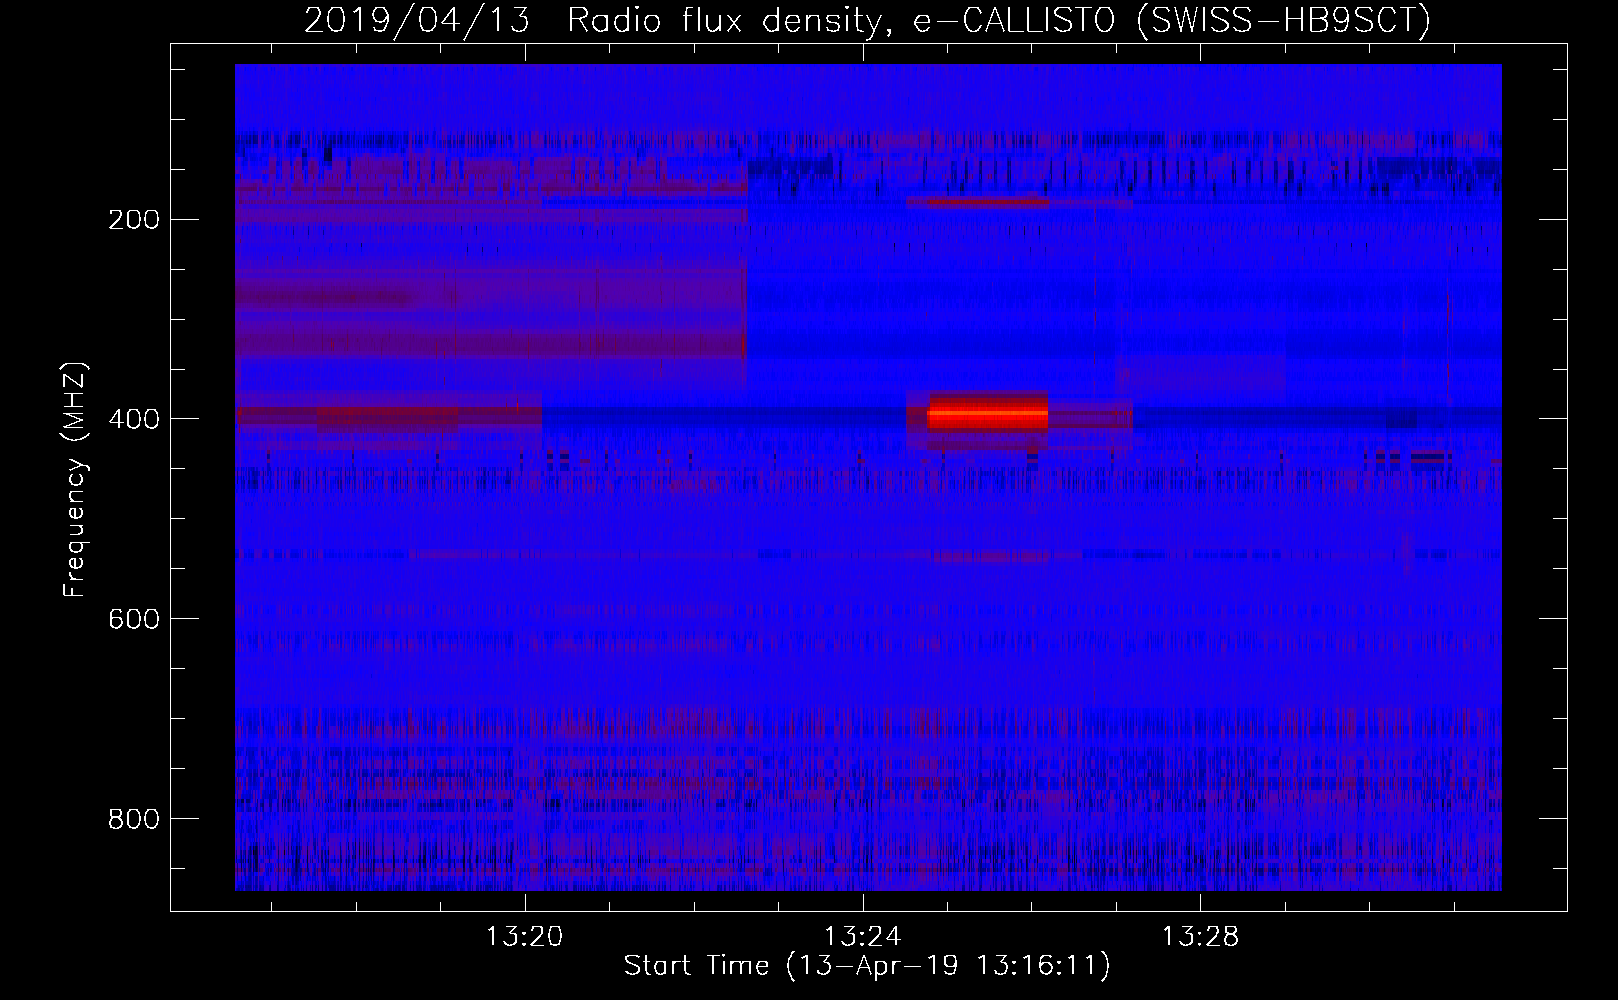Click the "13:28" time tick label

(x=1199, y=937)
